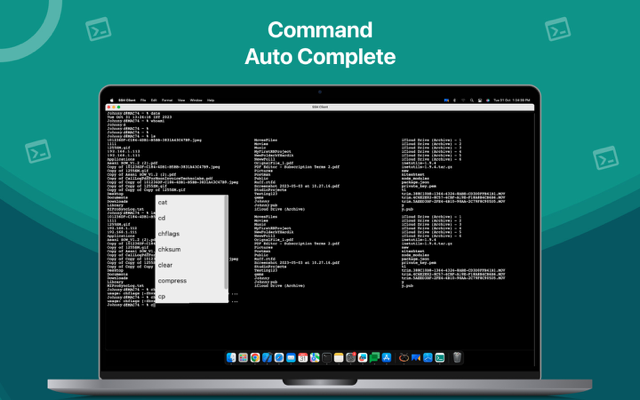Image resolution: width=640 pixels, height=400 pixels.
Task: Open the Window menu
Action: tap(196, 100)
